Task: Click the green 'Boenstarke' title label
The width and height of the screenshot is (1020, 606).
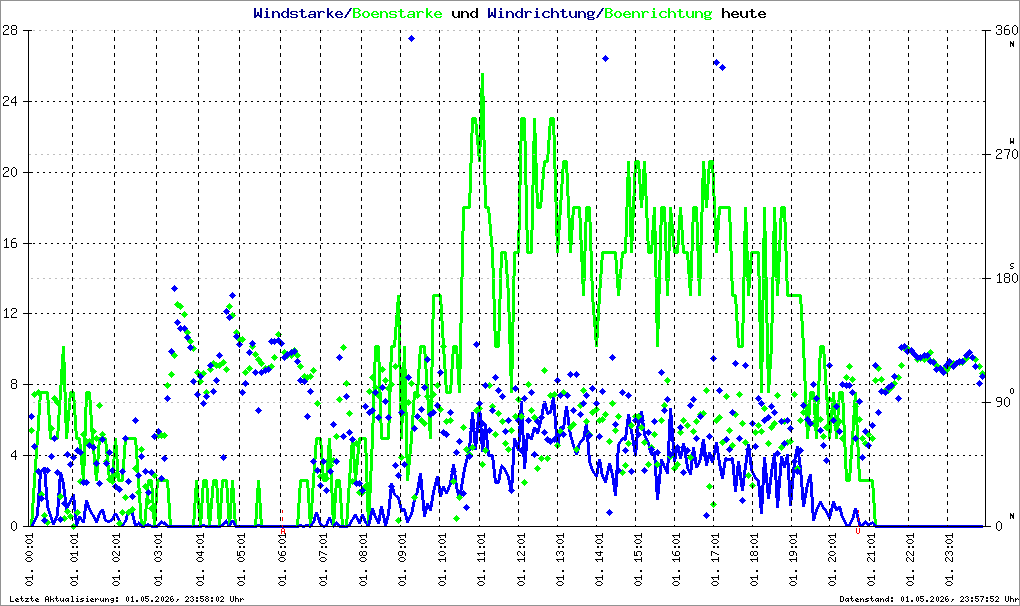Action: pos(397,13)
